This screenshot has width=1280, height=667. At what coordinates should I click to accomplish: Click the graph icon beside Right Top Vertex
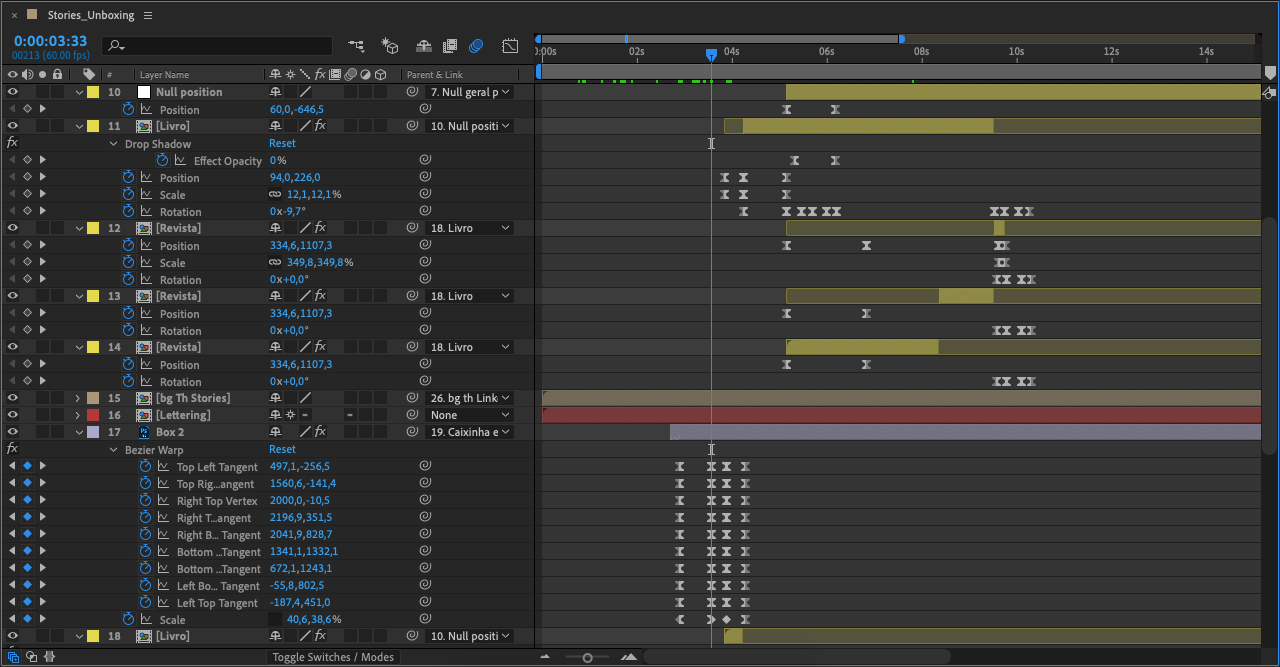point(163,500)
